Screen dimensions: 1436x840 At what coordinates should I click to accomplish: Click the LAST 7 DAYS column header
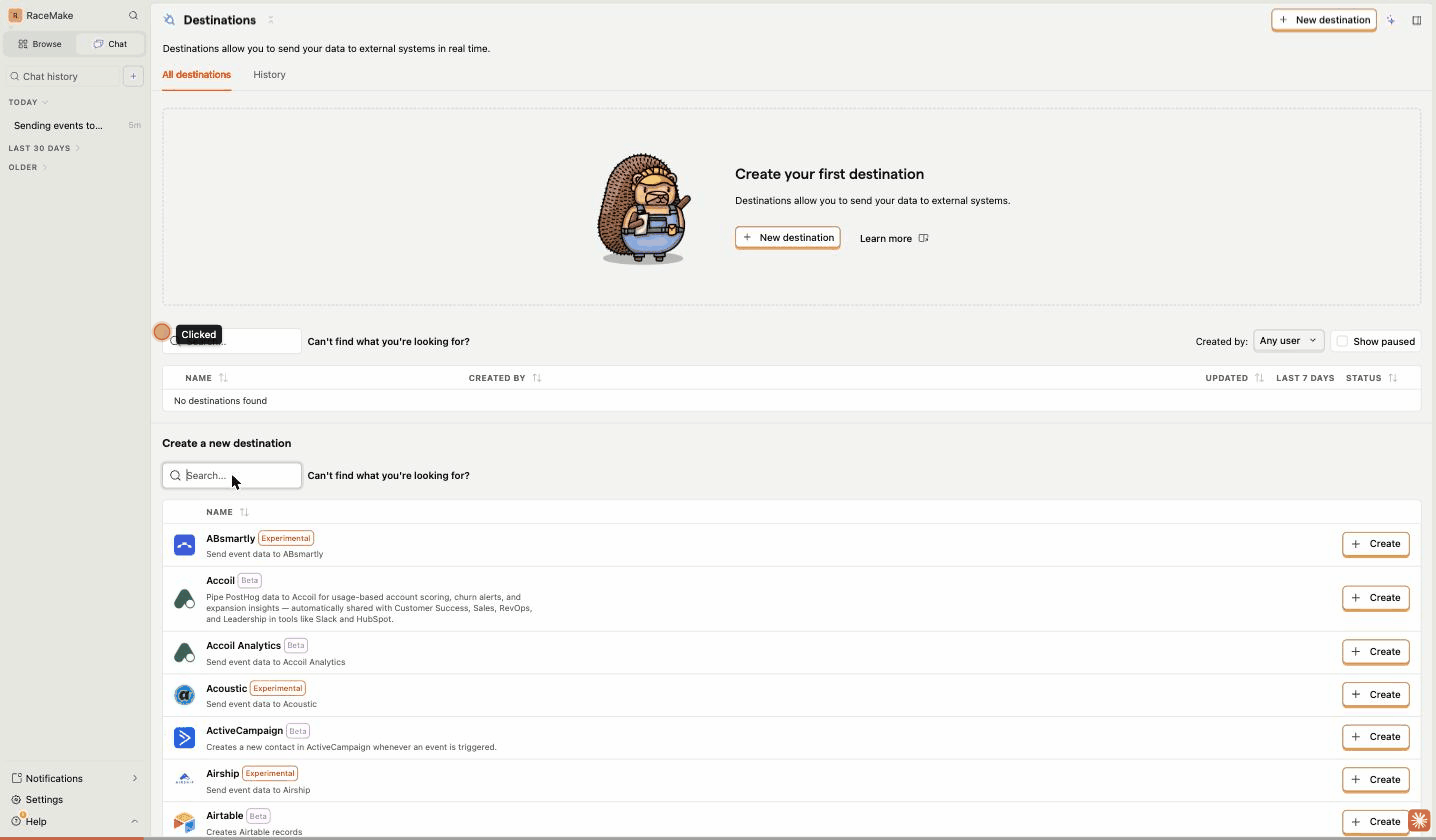1305,378
